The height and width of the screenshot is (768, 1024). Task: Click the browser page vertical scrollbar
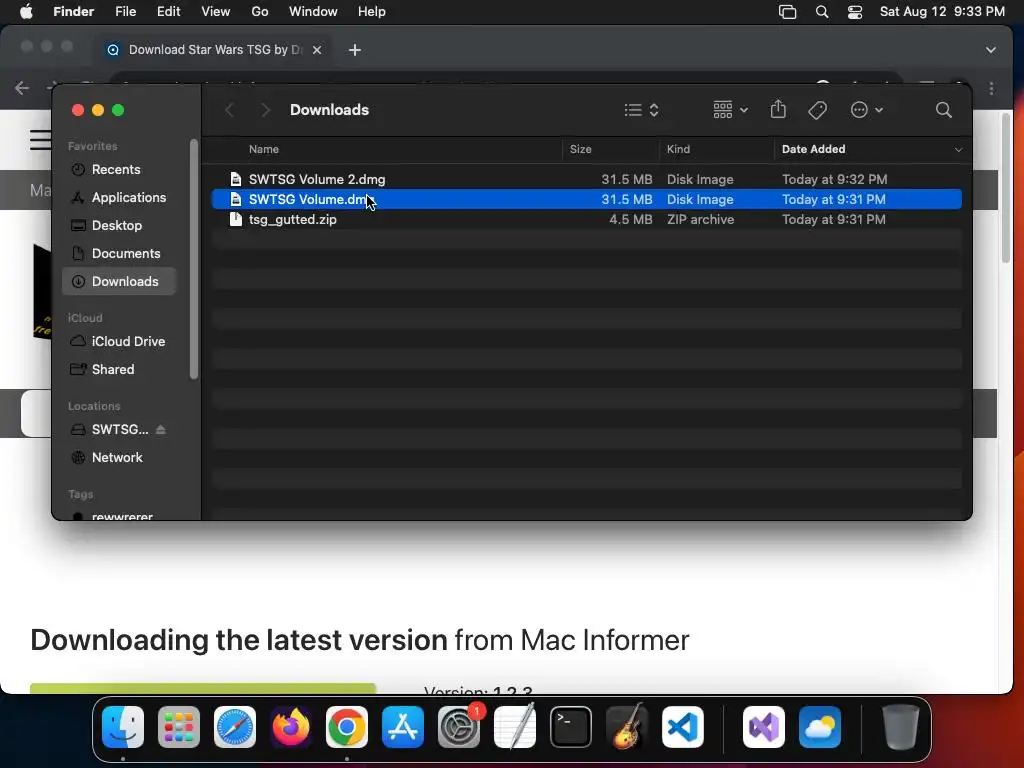tap(1005, 187)
